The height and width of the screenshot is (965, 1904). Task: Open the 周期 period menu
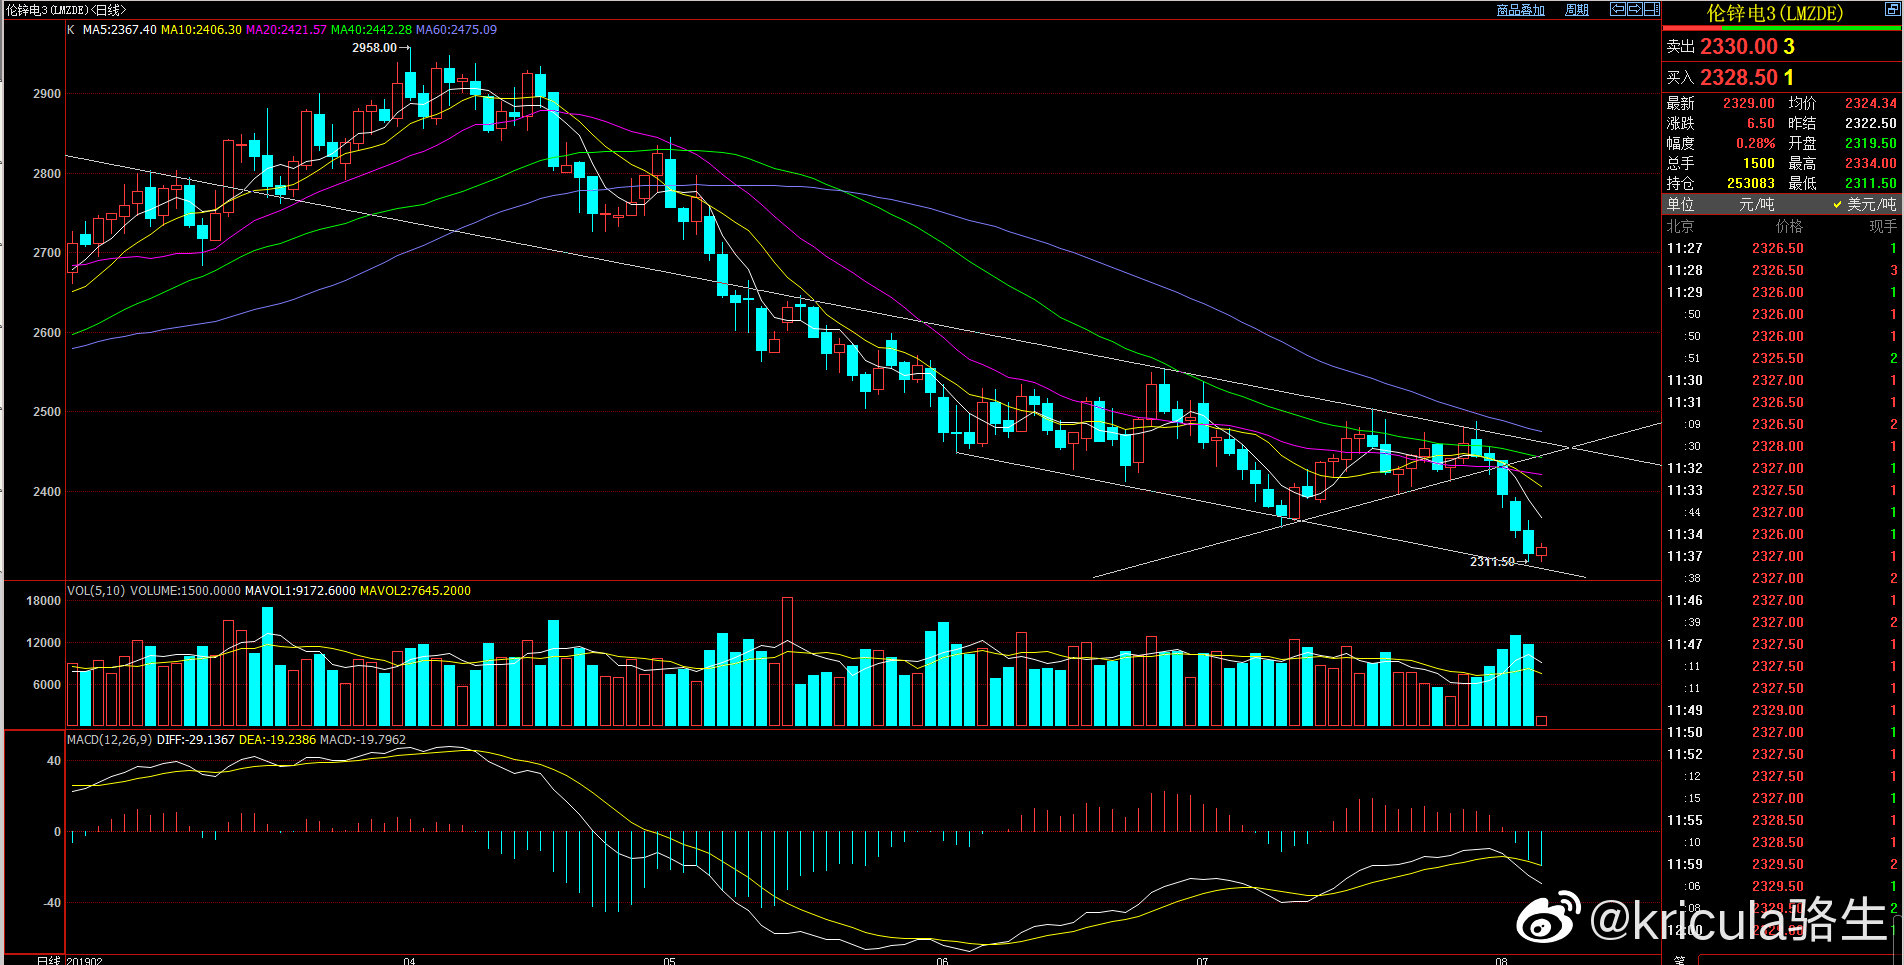click(x=1577, y=10)
